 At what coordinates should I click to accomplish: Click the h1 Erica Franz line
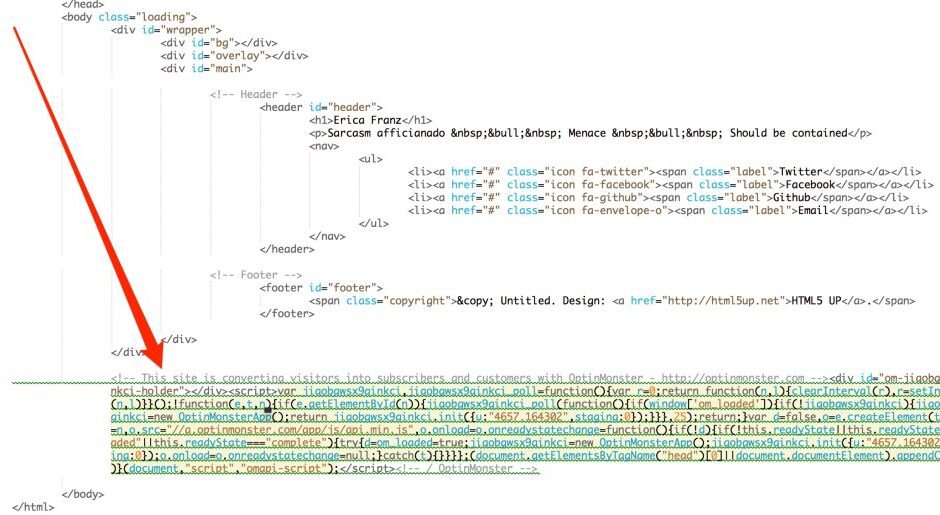[x=370, y=120]
